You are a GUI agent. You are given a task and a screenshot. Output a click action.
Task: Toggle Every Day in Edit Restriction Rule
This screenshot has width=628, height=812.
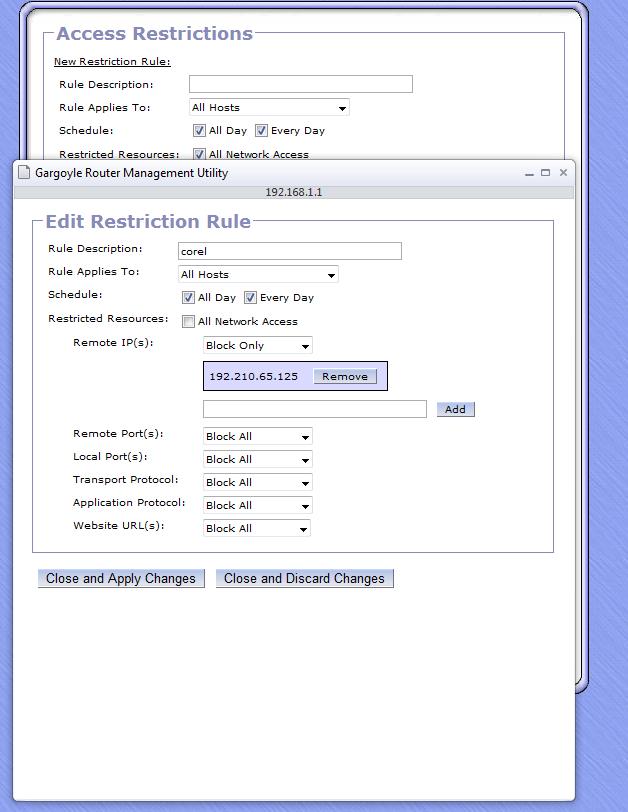coord(250,298)
